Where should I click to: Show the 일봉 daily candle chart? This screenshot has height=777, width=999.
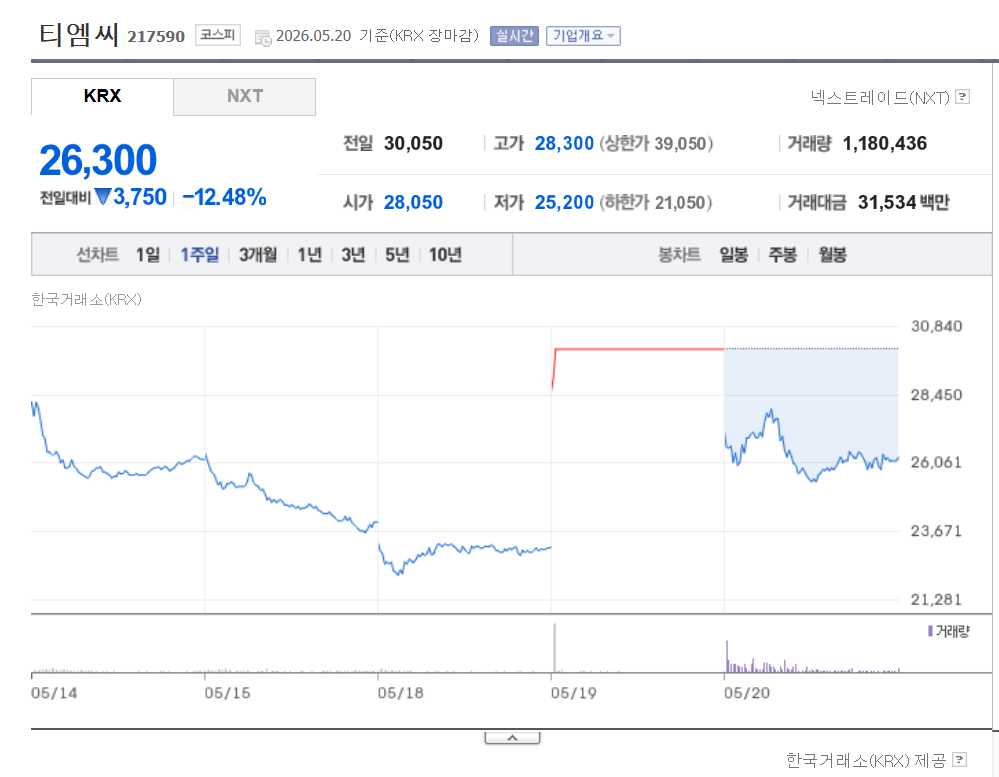coord(734,255)
